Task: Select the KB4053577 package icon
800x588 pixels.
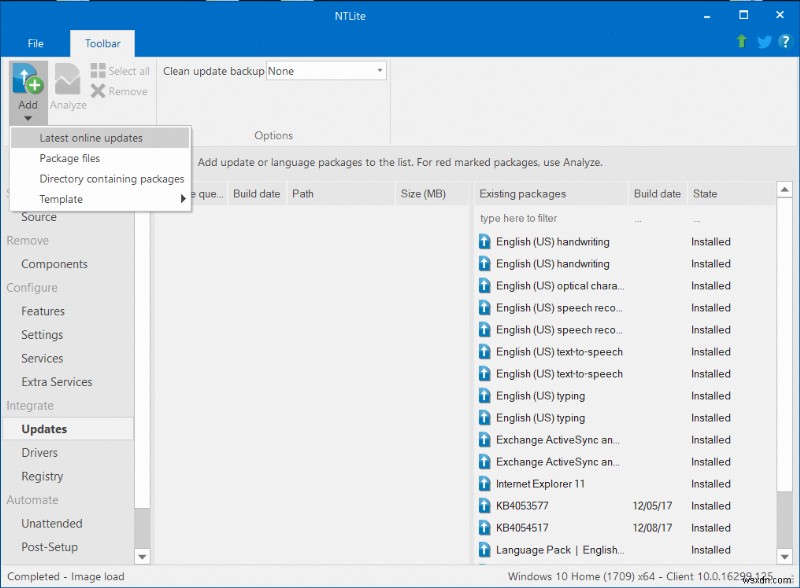Action: click(484, 505)
